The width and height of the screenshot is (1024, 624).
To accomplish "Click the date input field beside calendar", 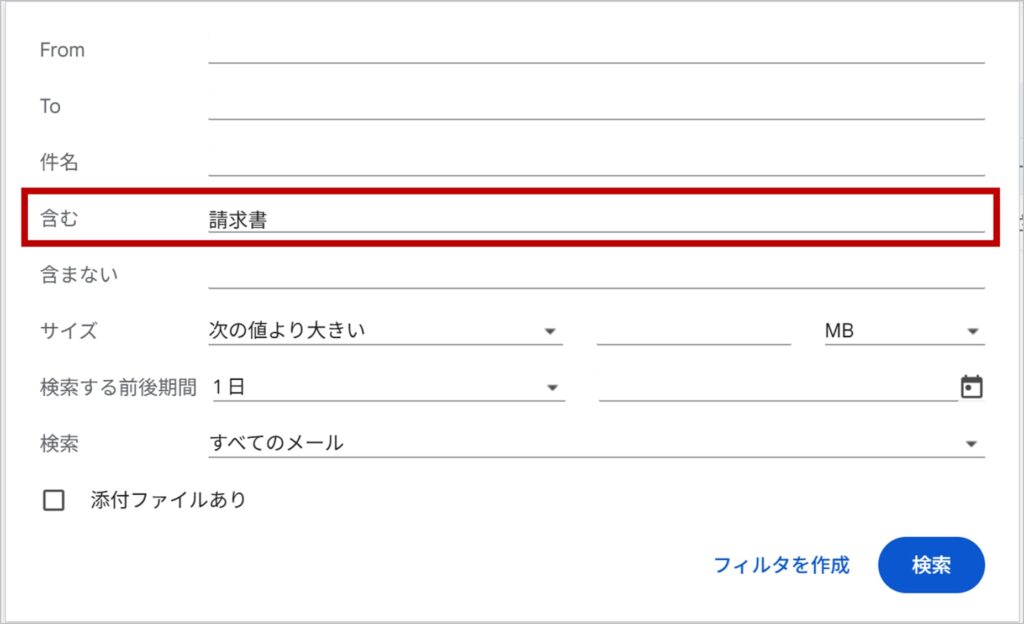I will coord(777,387).
